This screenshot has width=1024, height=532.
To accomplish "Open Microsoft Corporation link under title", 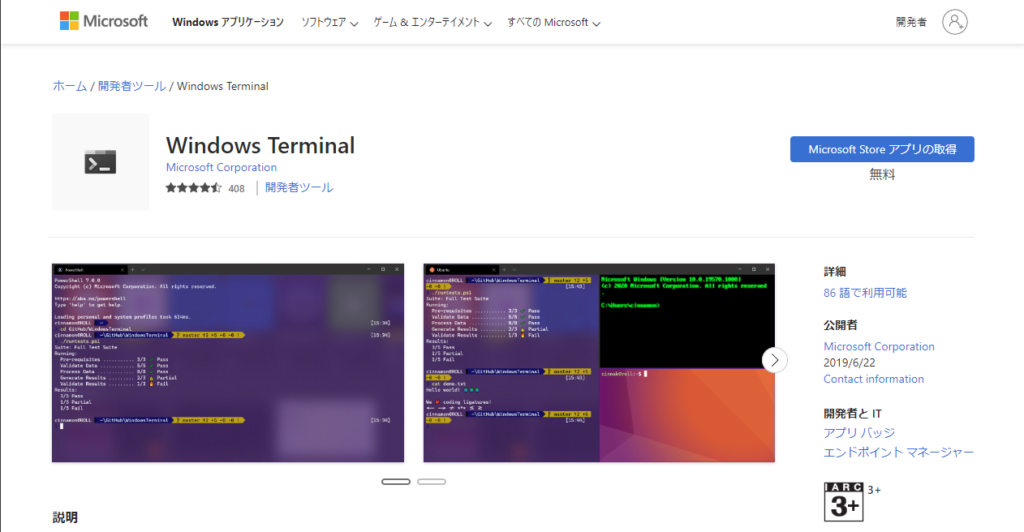I will [221, 167].
